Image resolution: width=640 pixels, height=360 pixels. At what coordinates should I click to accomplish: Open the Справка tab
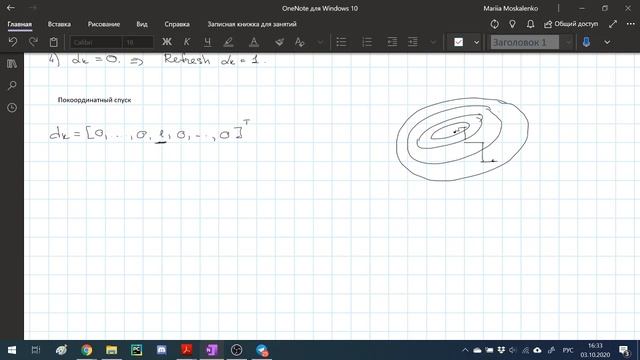coord(177,24)
